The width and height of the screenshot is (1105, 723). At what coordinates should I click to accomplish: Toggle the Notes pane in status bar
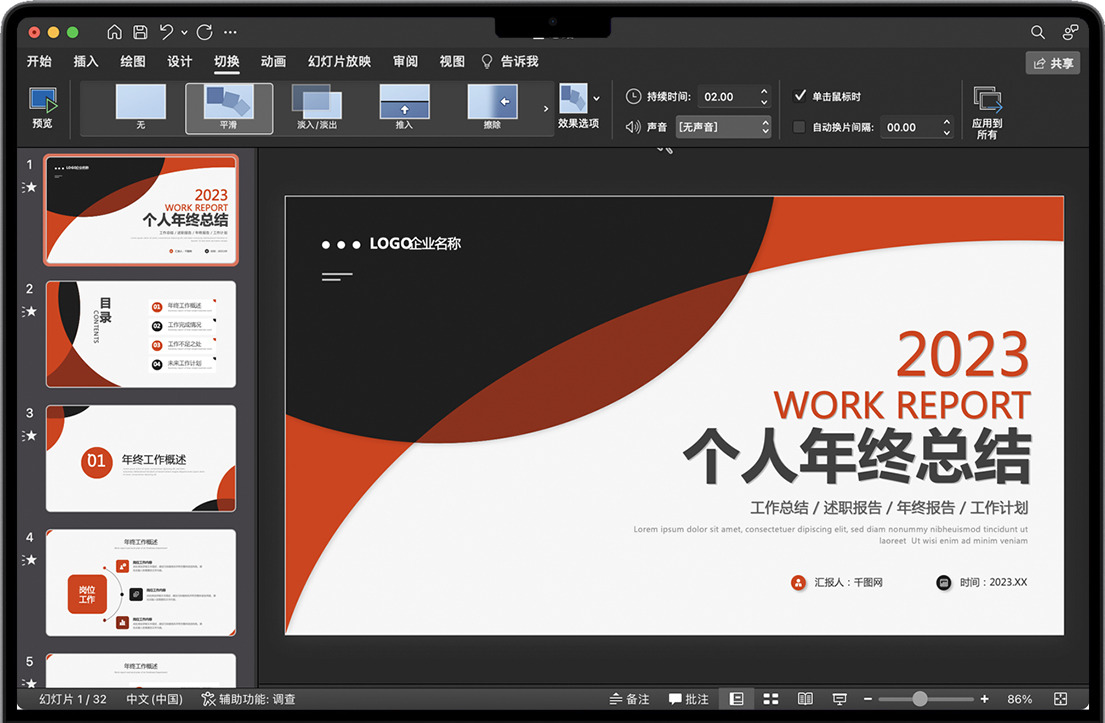630,699
